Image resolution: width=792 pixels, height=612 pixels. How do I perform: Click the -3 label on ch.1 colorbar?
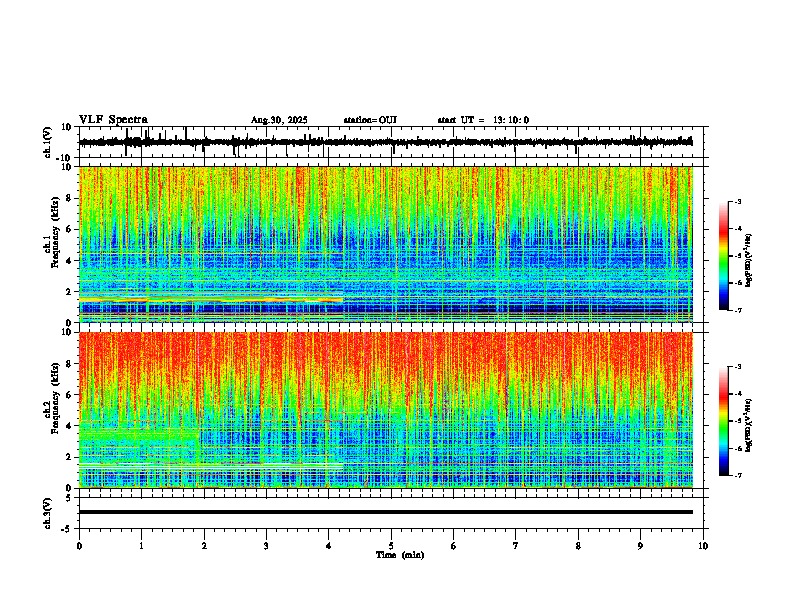[x=738, y=201]
